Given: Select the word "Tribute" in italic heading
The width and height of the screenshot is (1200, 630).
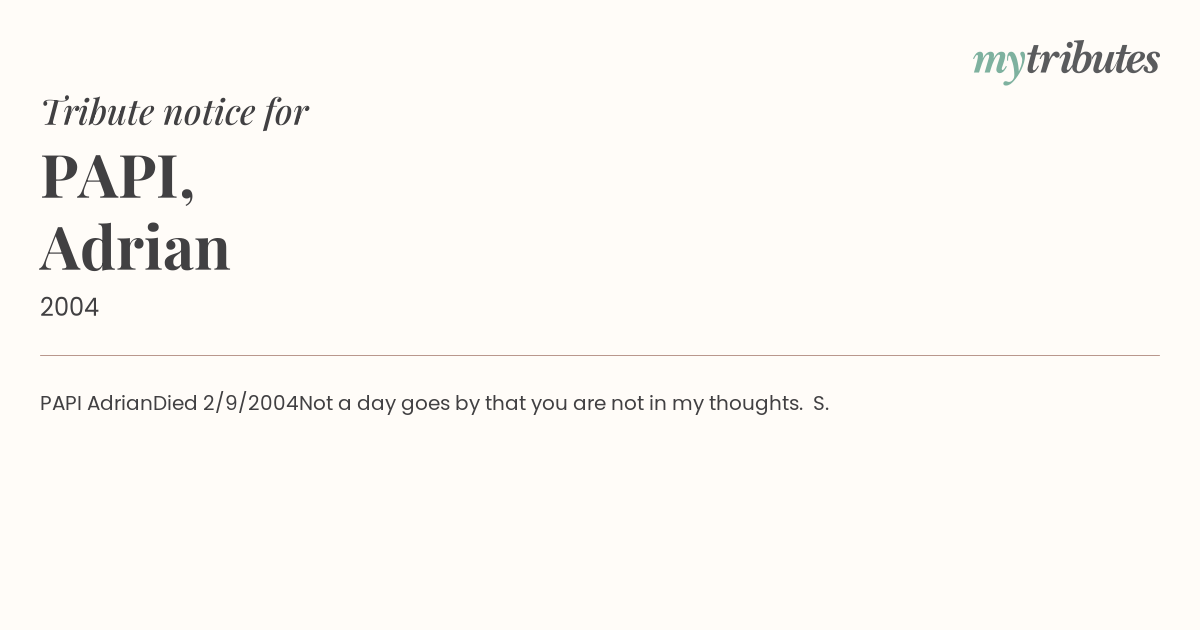Looking at the screenshot, I should click(x=97, y=112).
